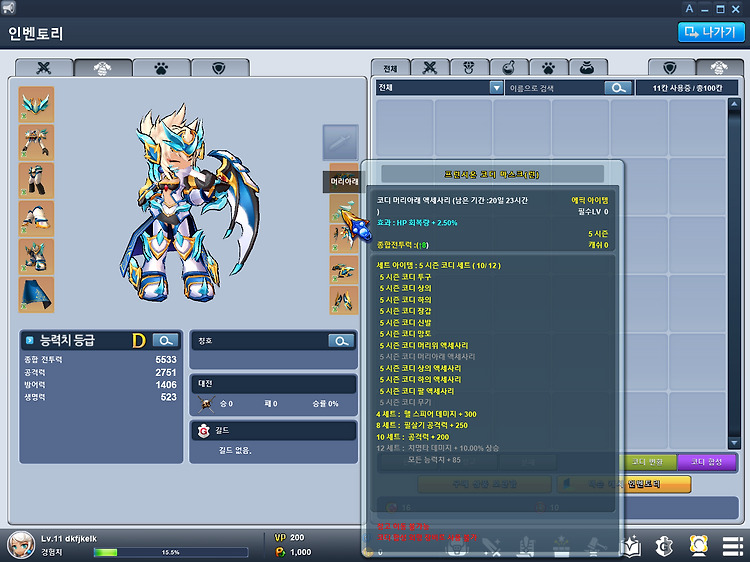
Task: Open the 칭호 title magnifier button
Action: (342, 341)
